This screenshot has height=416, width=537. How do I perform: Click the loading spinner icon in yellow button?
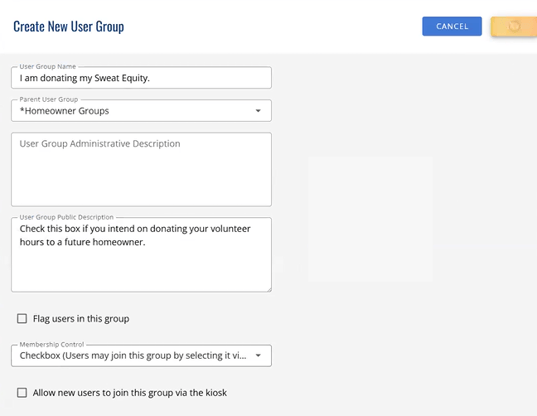pos(514,26)
